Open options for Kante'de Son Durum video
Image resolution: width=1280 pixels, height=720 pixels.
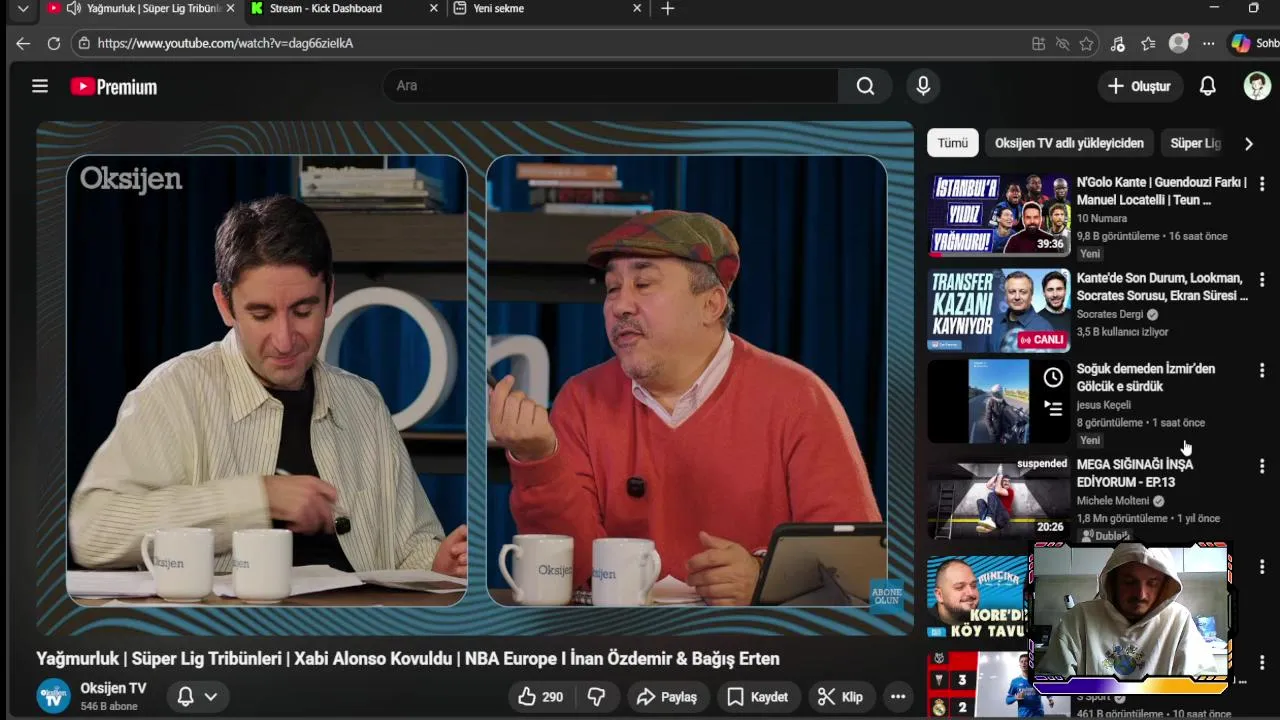pyautogui.click(x=1262, y=279)
